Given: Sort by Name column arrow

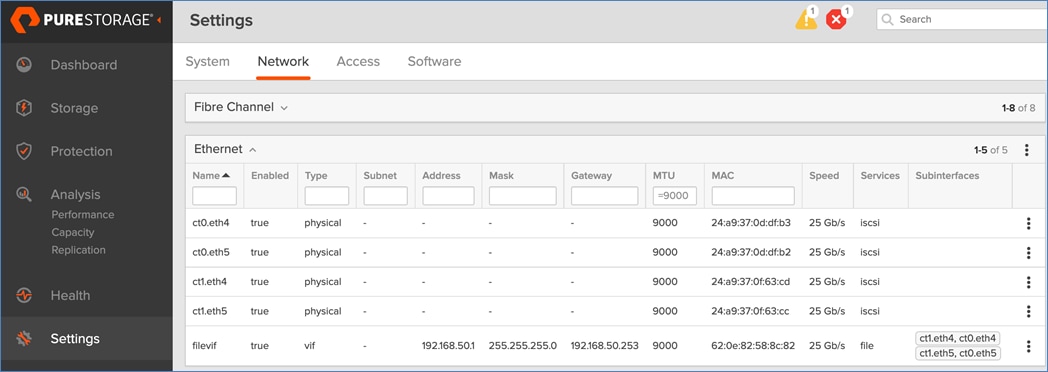Looking at the screenshot, I should 226,176.
